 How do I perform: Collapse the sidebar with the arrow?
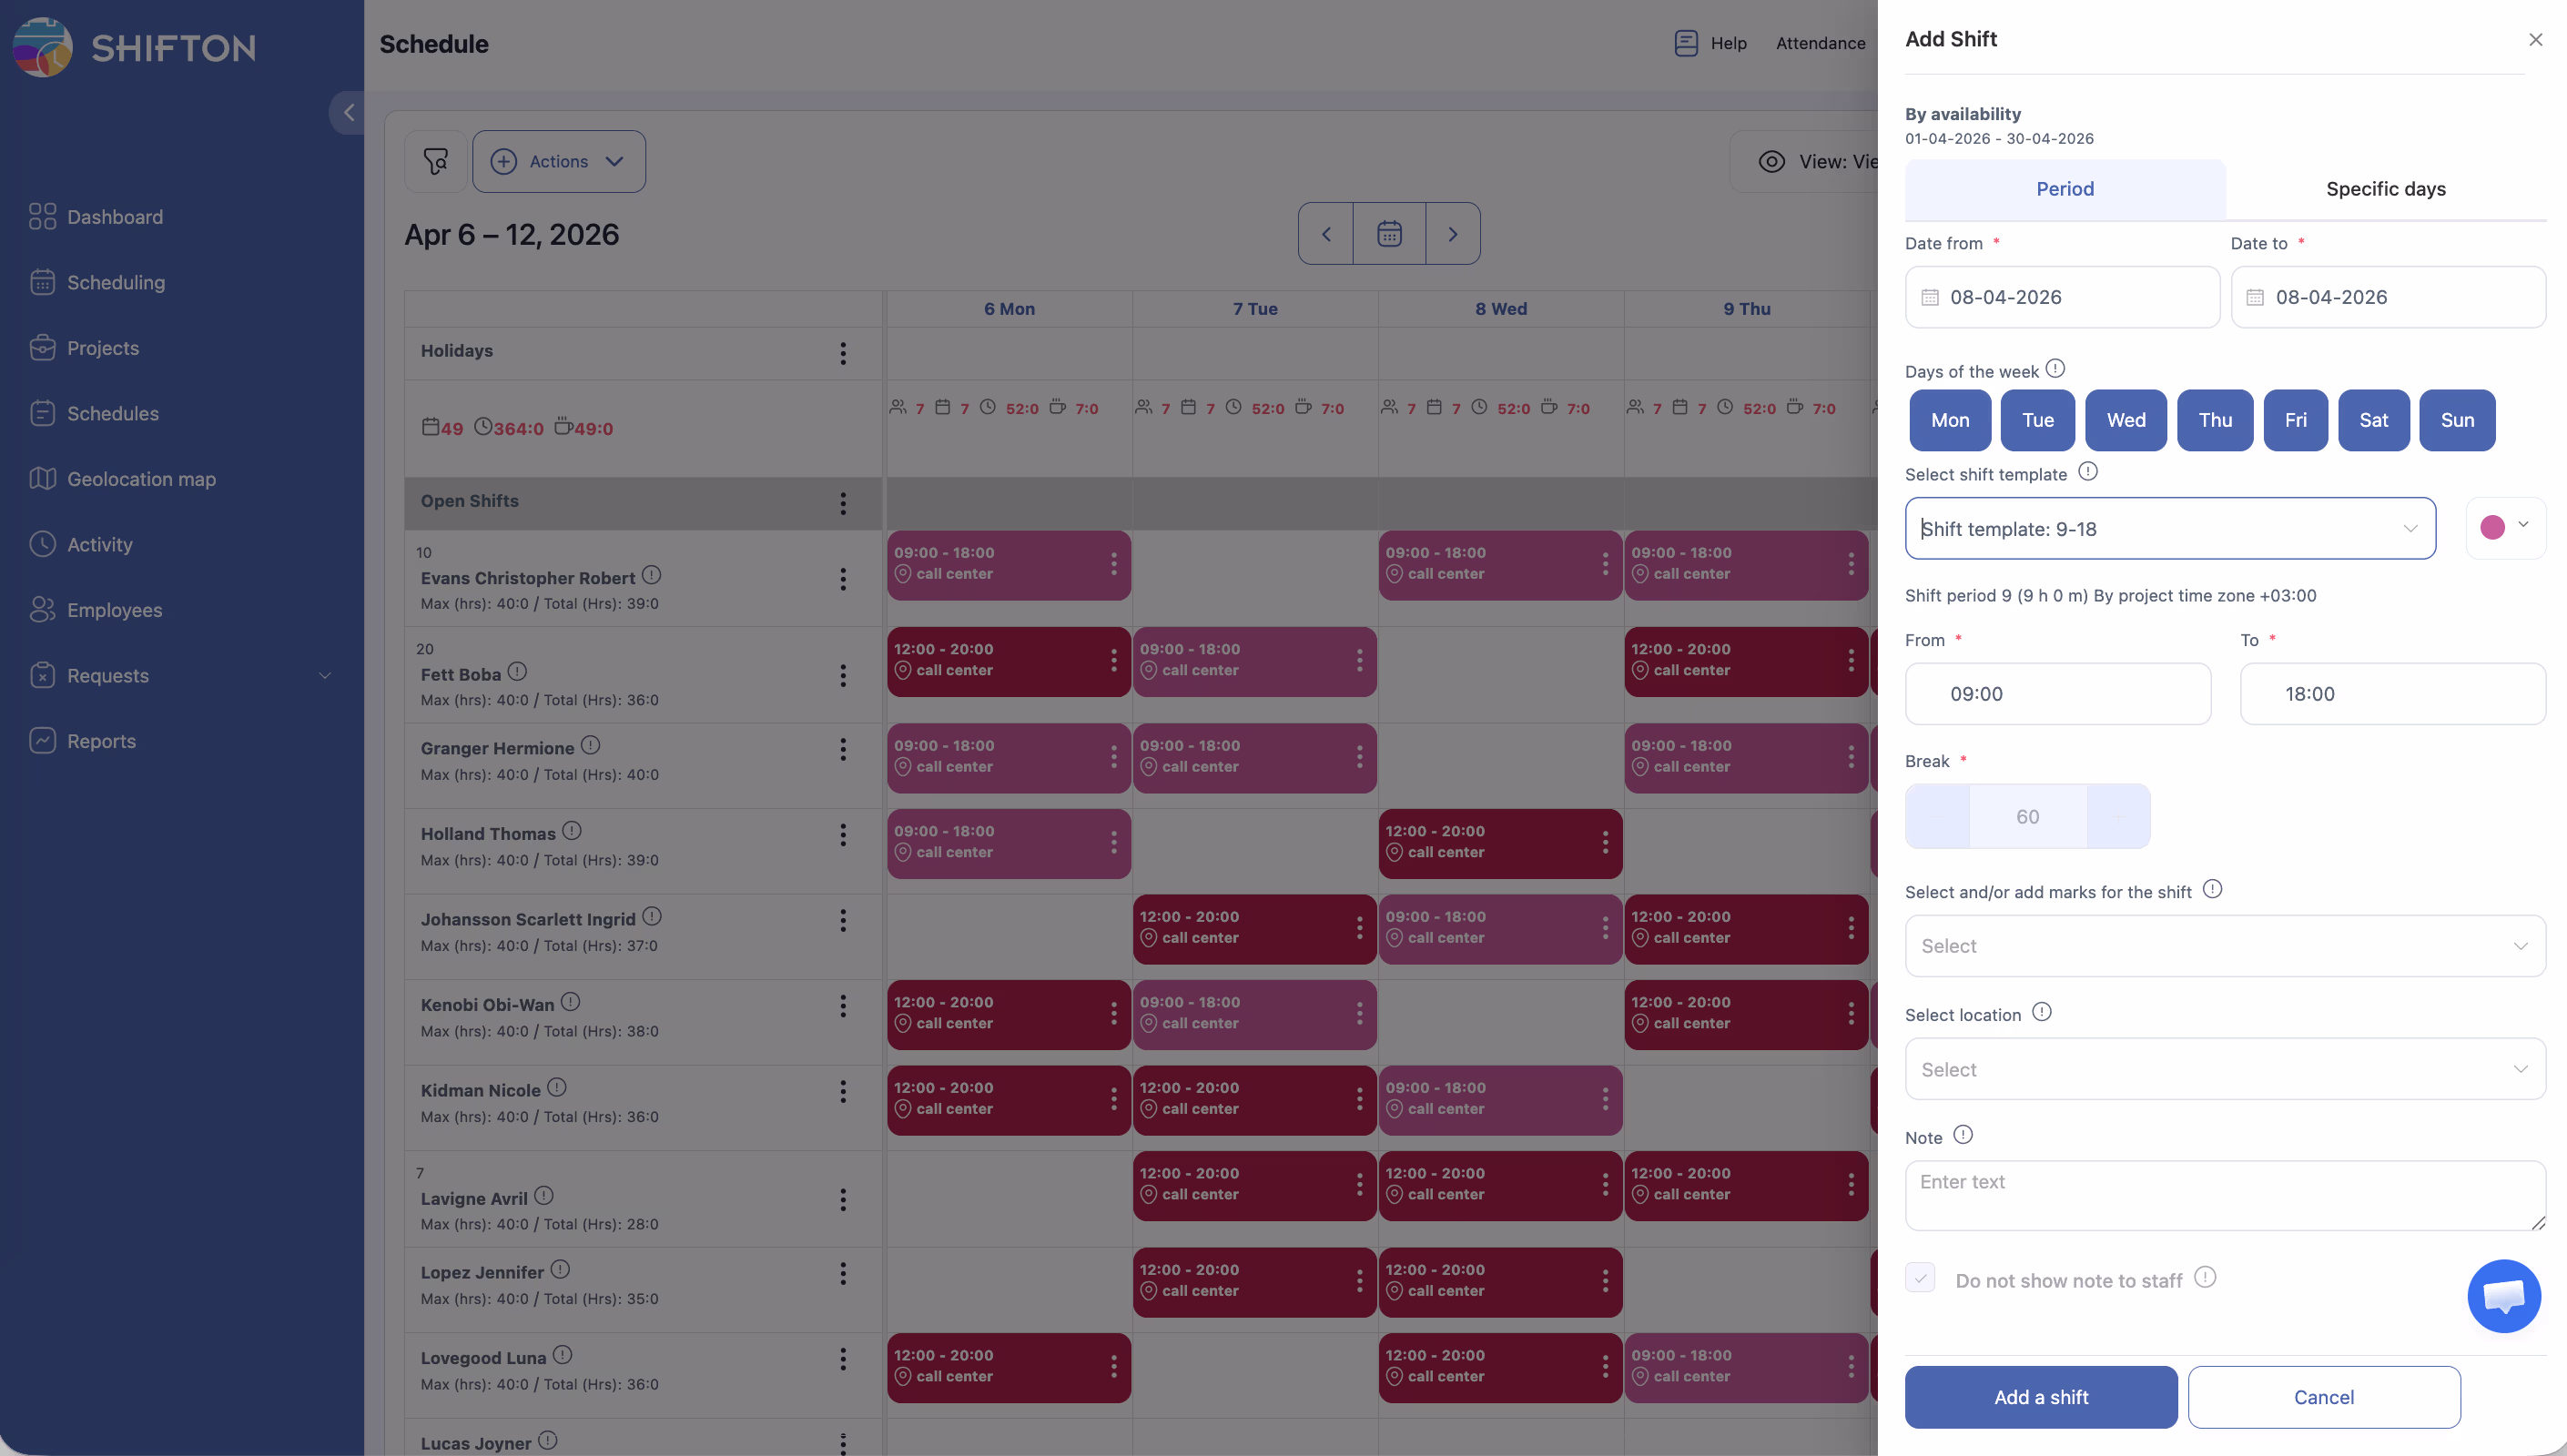point(348,113)
